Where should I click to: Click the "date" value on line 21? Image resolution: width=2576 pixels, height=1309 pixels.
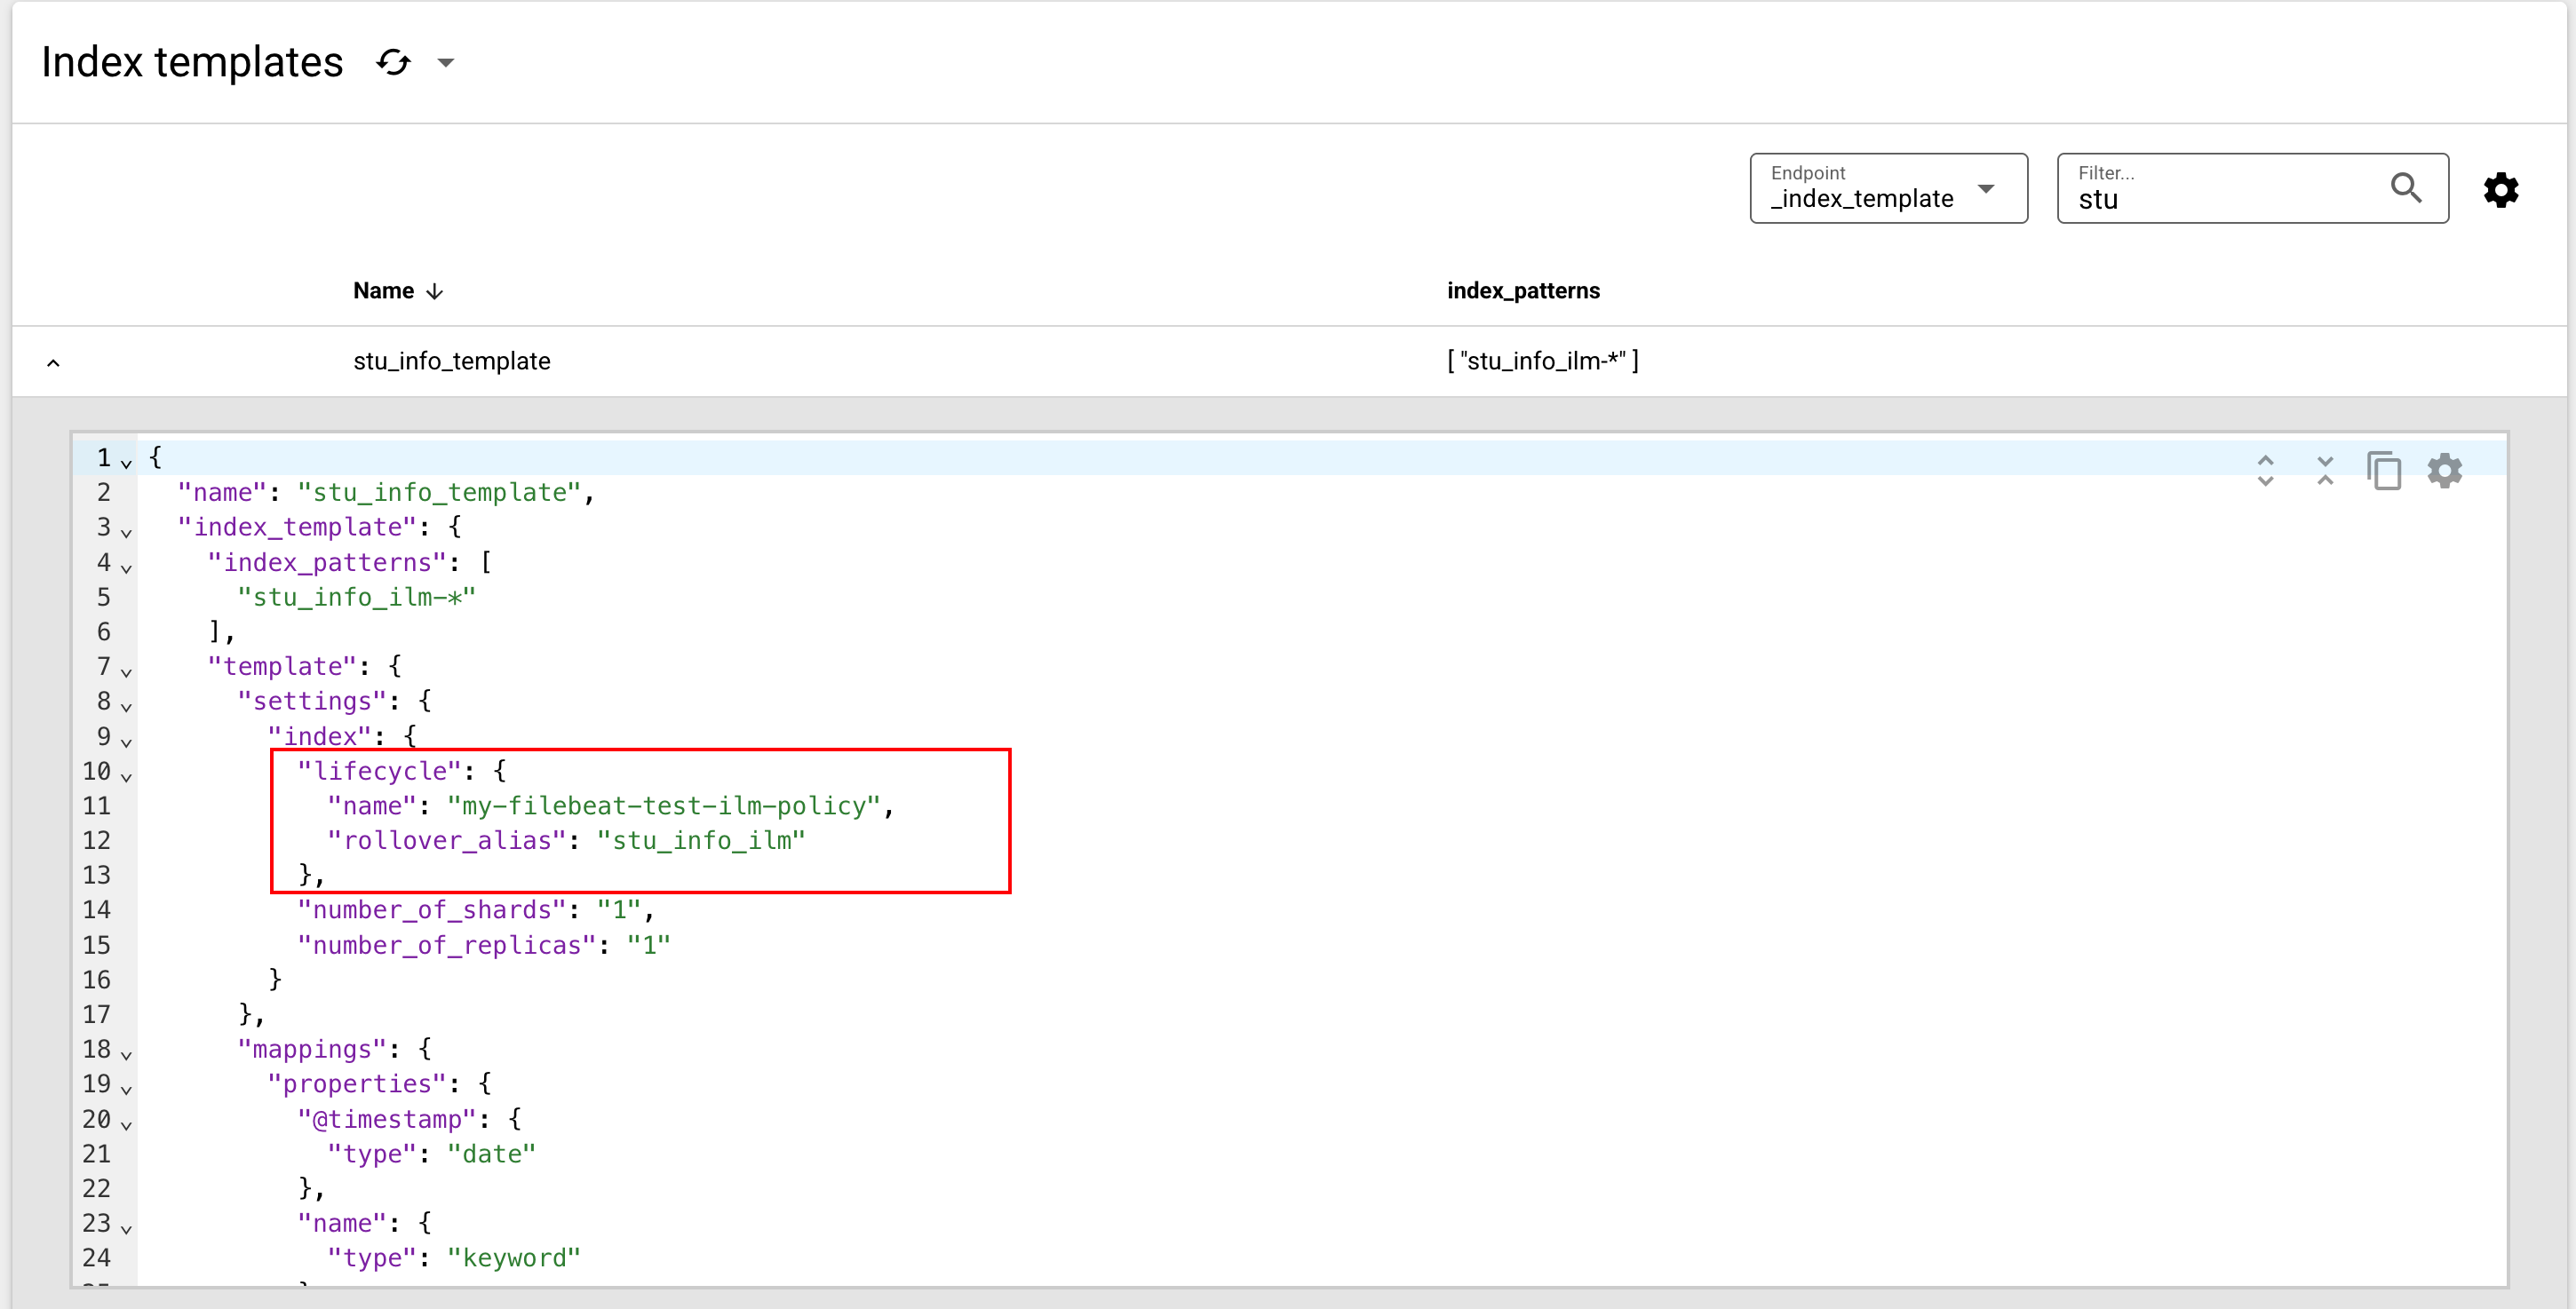pos(492,1154)
